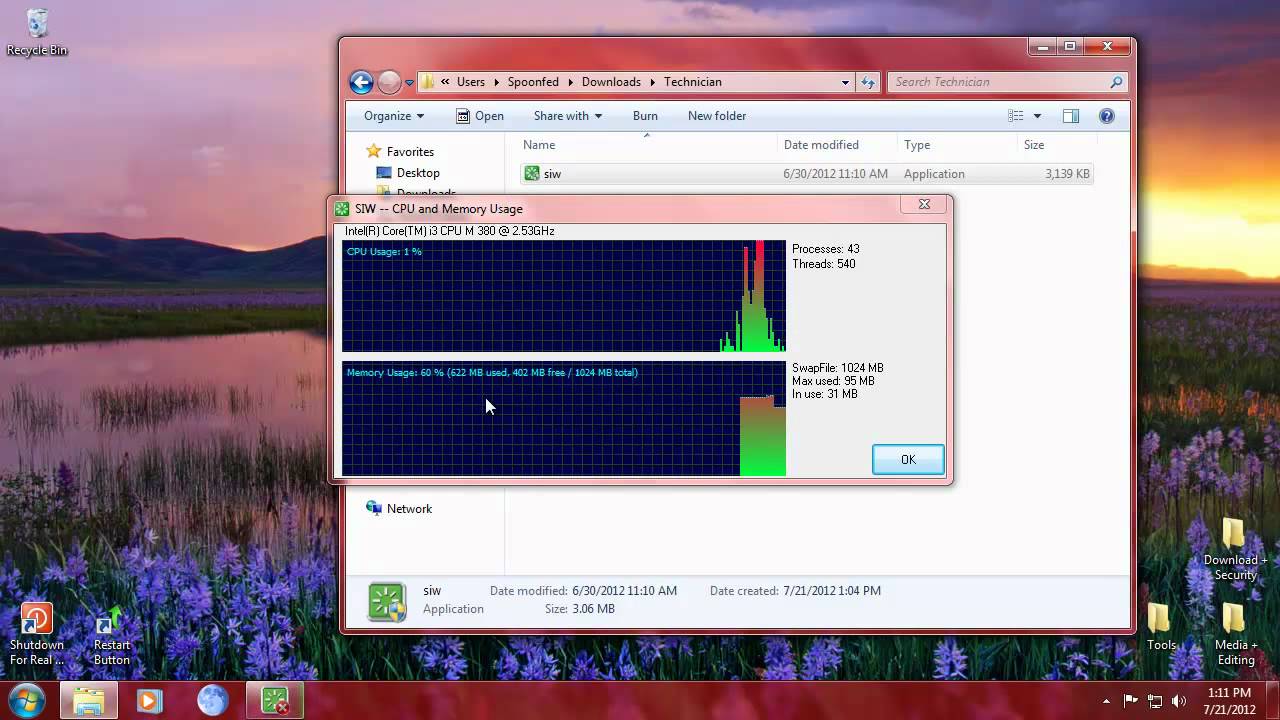Select Downloads in the address breadcrumb
This screenshot has width=1280, height=720.
point(611,82)
